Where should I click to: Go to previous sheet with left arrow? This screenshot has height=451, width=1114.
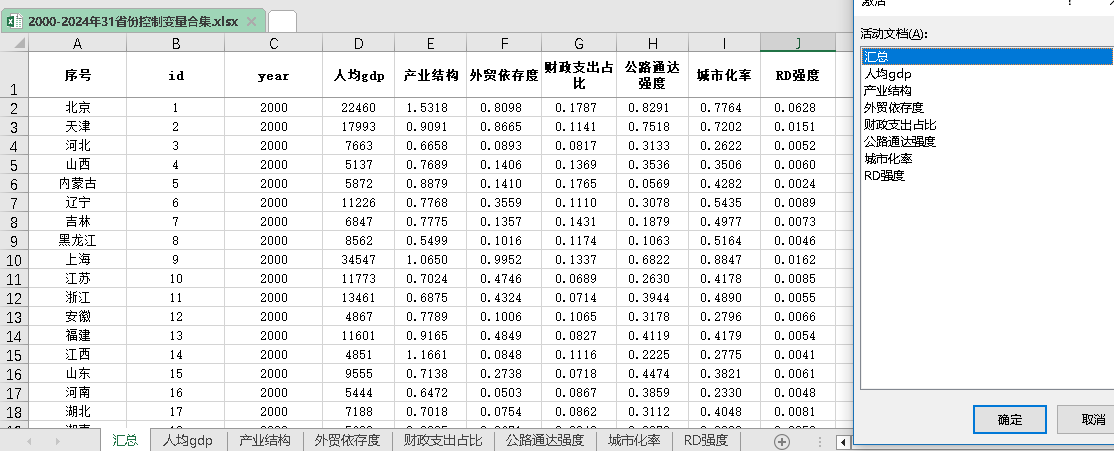29,442
